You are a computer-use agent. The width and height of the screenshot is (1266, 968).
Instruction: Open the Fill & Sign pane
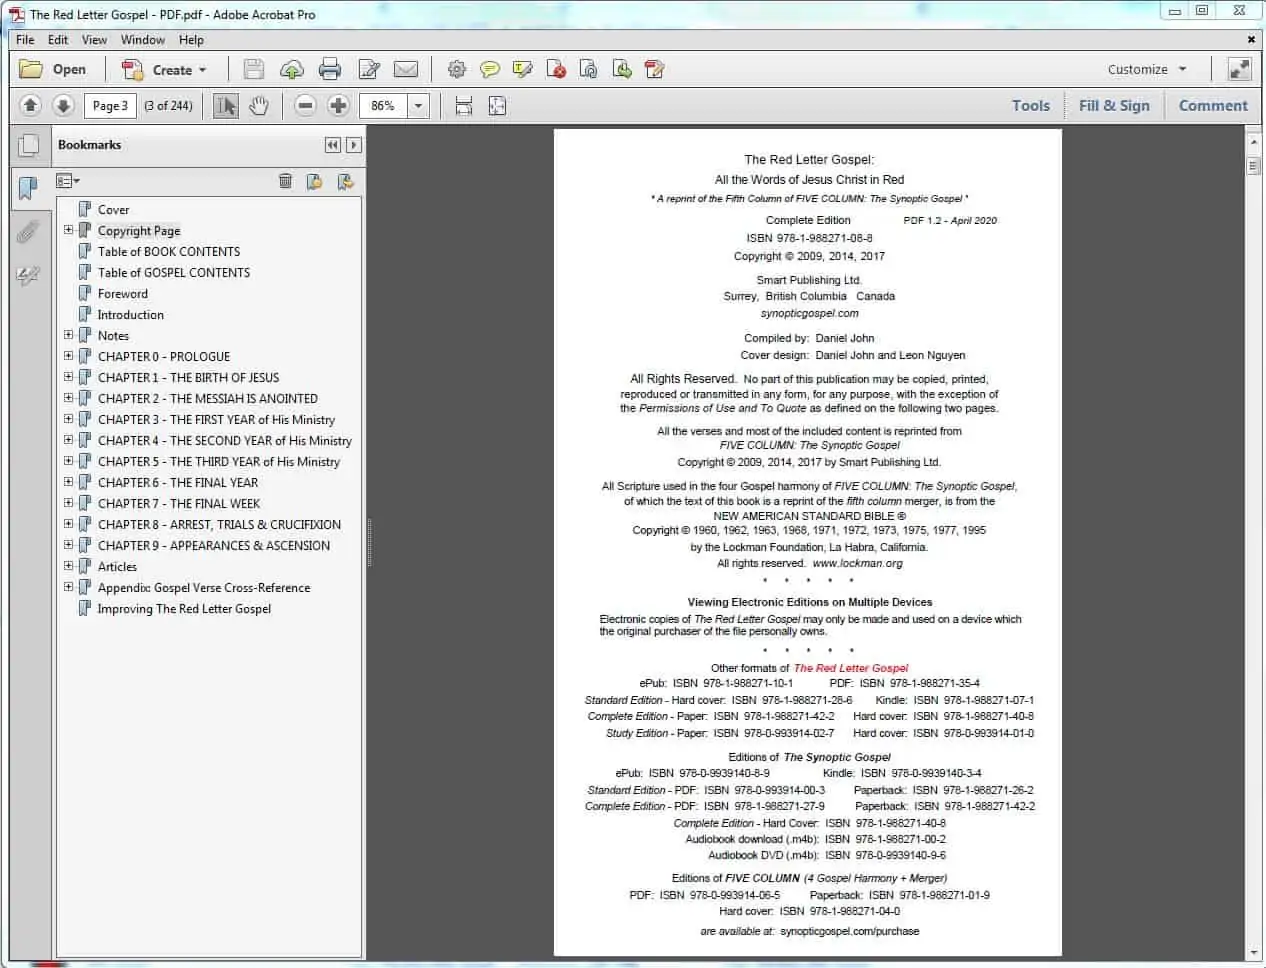[1114, 105]
